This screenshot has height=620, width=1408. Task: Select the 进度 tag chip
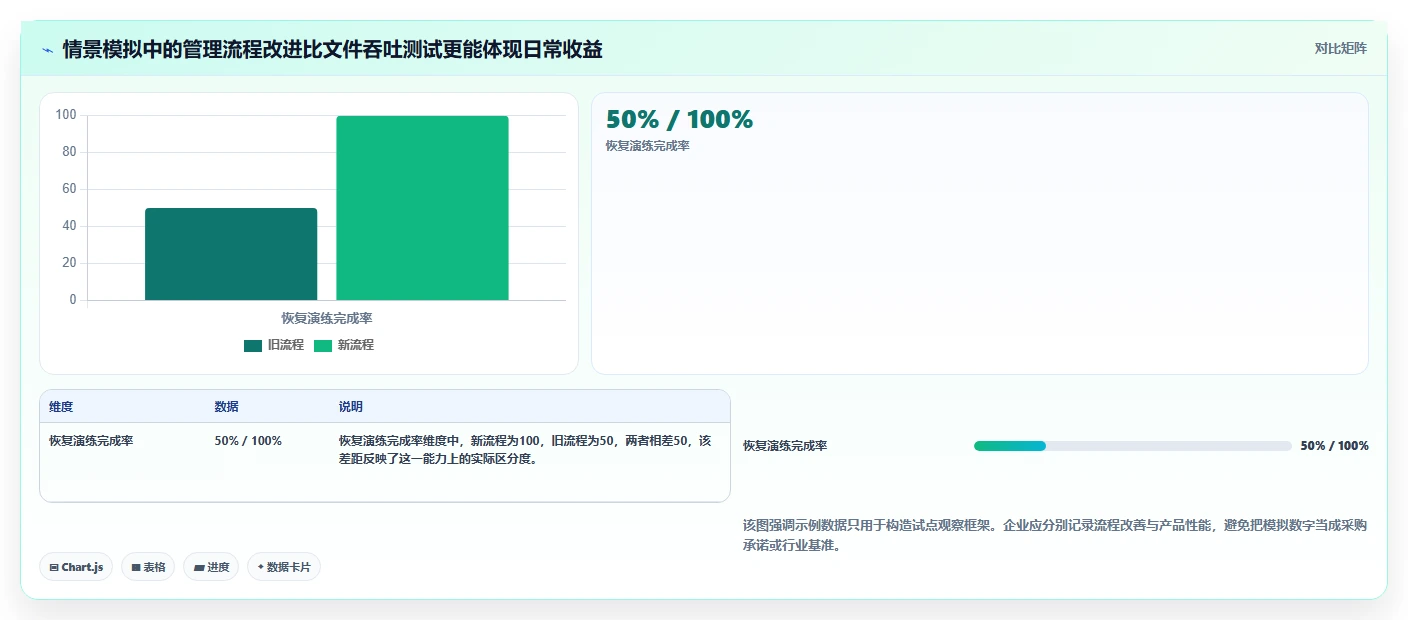click(x=211, y=567)
